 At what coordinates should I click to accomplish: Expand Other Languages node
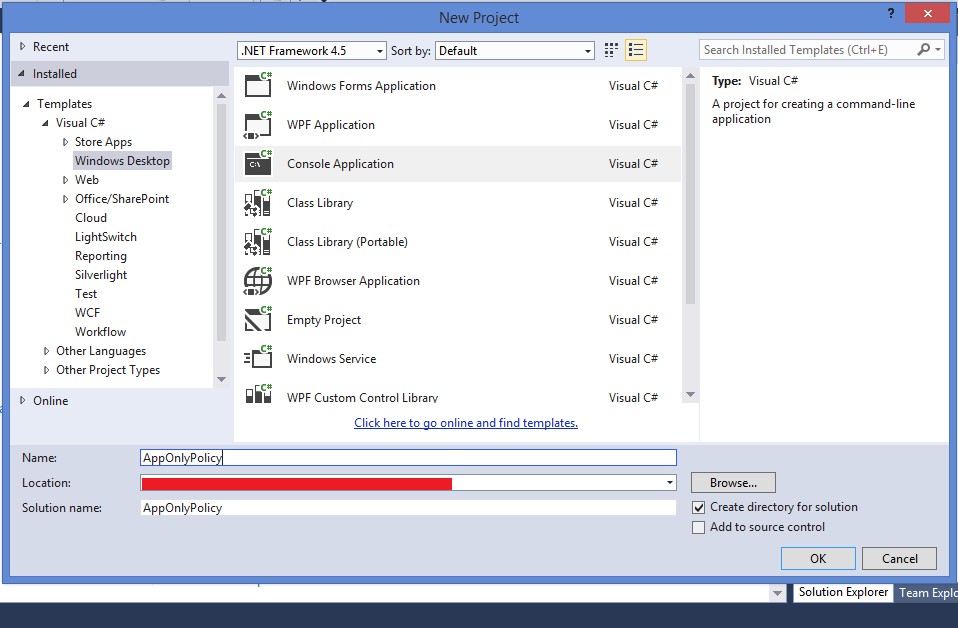46,351
